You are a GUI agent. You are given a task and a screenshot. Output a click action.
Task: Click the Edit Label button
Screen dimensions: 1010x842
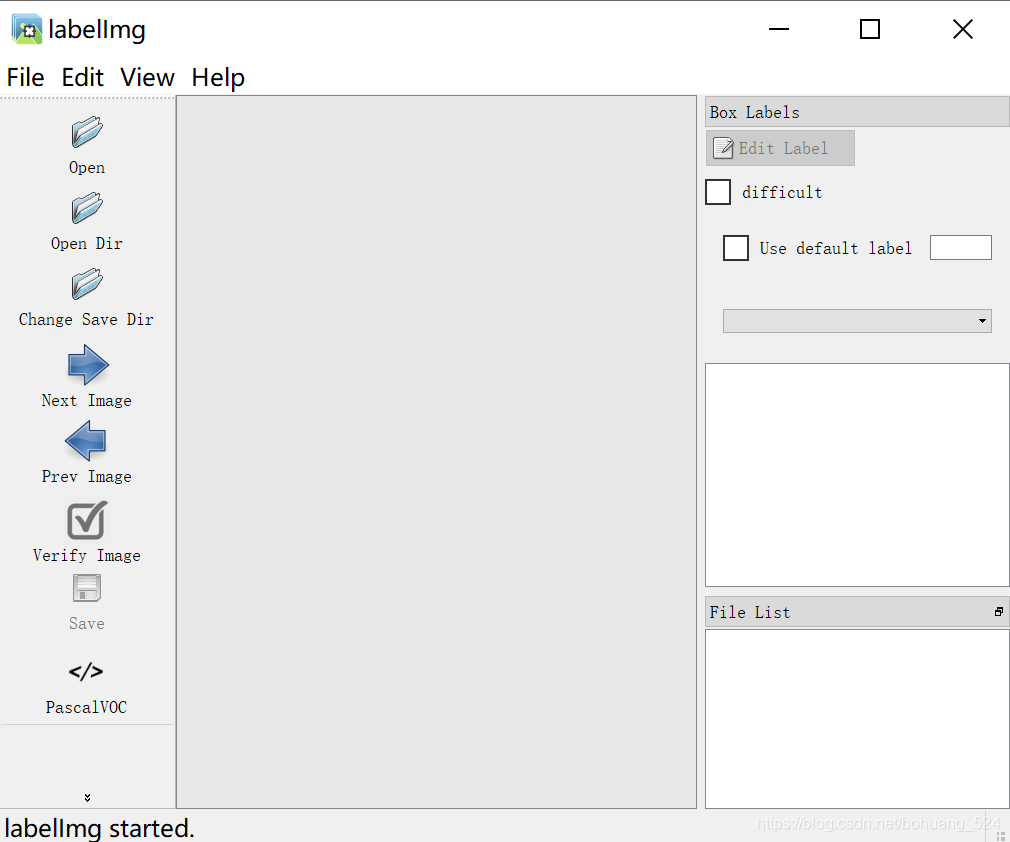780,148
